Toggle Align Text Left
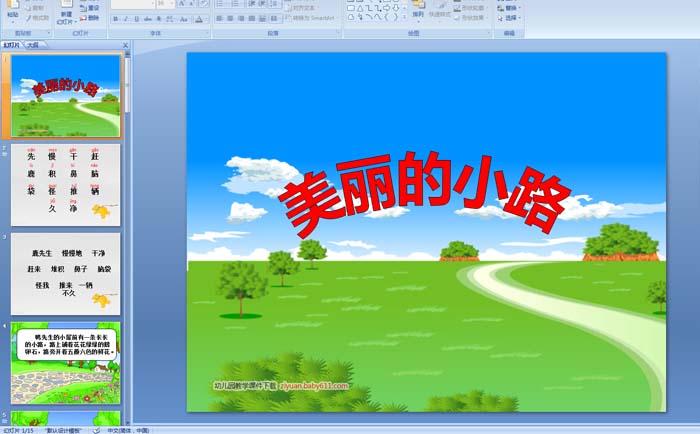 (x=219, y=19)
